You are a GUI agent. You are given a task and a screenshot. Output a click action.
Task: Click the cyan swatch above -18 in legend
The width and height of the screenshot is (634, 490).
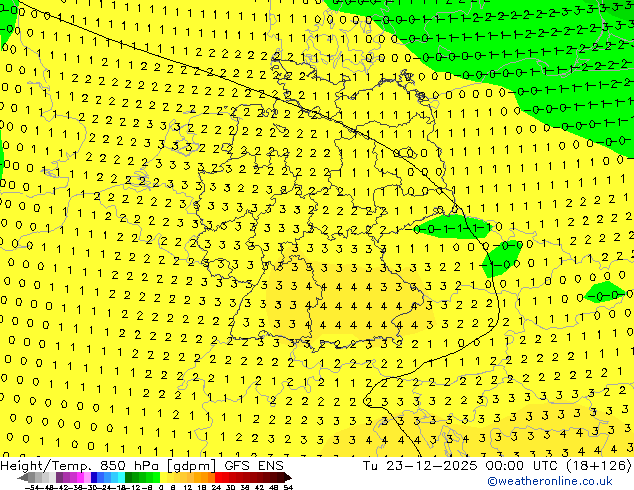tap(121, 478)
